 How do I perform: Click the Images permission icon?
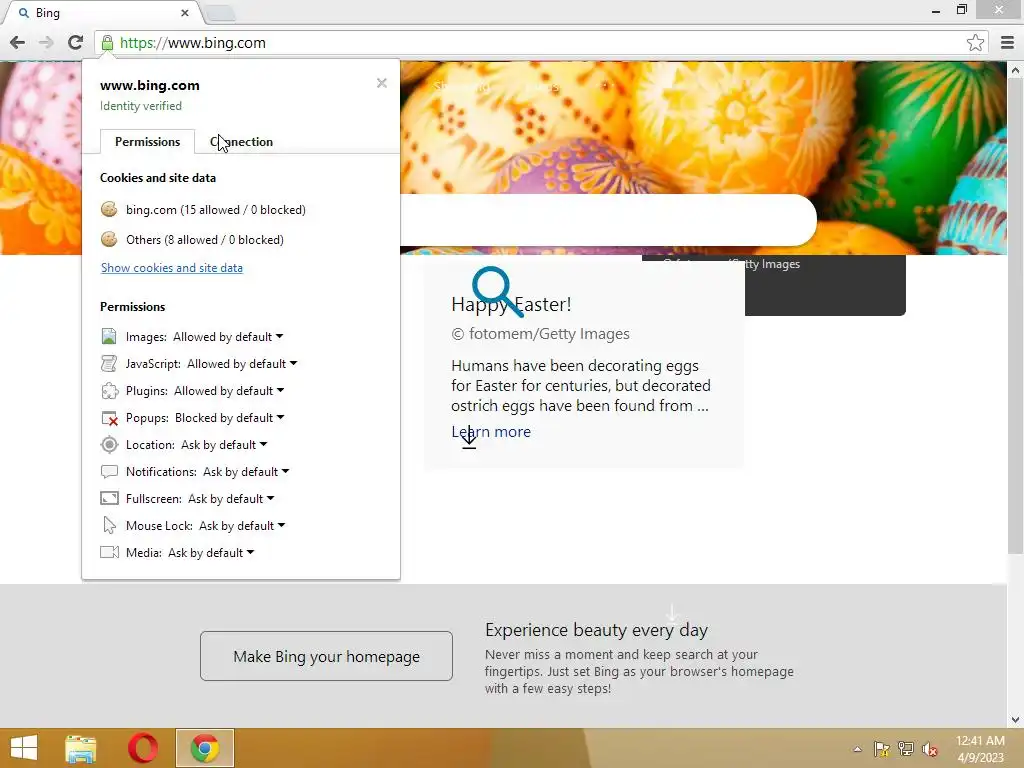point(109,337)
